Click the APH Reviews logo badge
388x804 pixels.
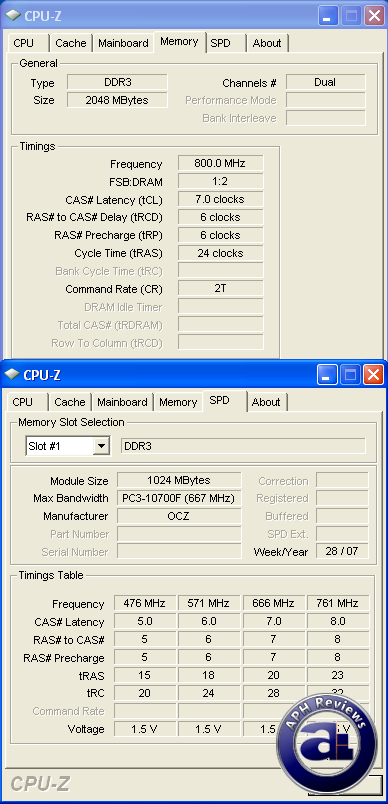coord(327,738)
